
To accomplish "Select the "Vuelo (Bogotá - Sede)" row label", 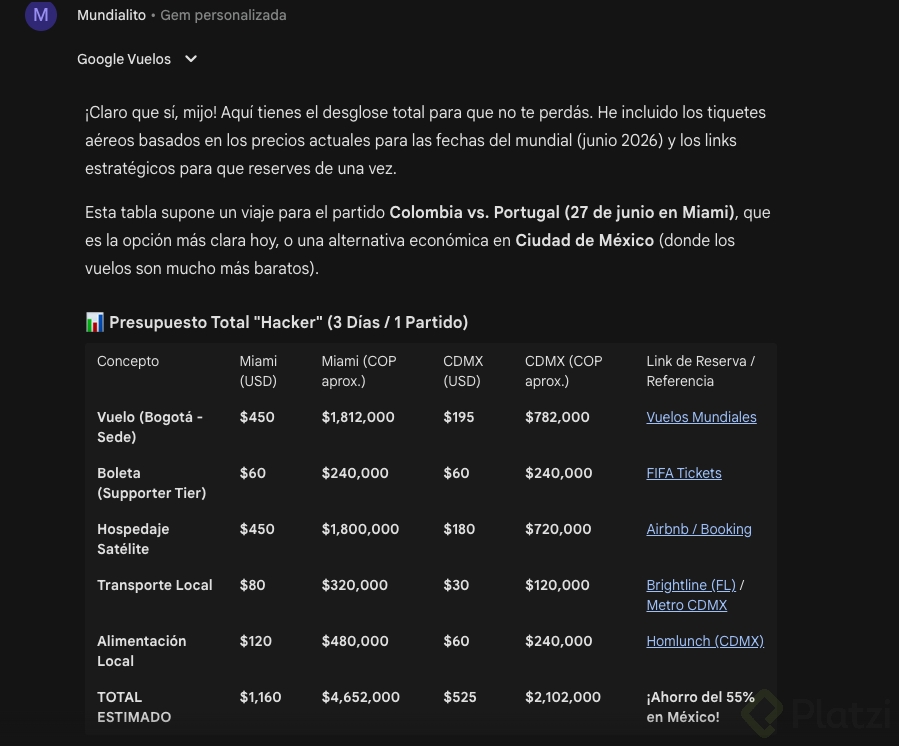I will coord(149,427).
